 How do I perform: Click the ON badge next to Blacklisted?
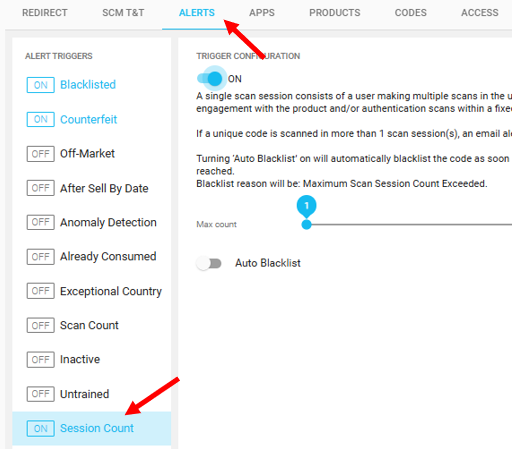click(x=41, y=85)
